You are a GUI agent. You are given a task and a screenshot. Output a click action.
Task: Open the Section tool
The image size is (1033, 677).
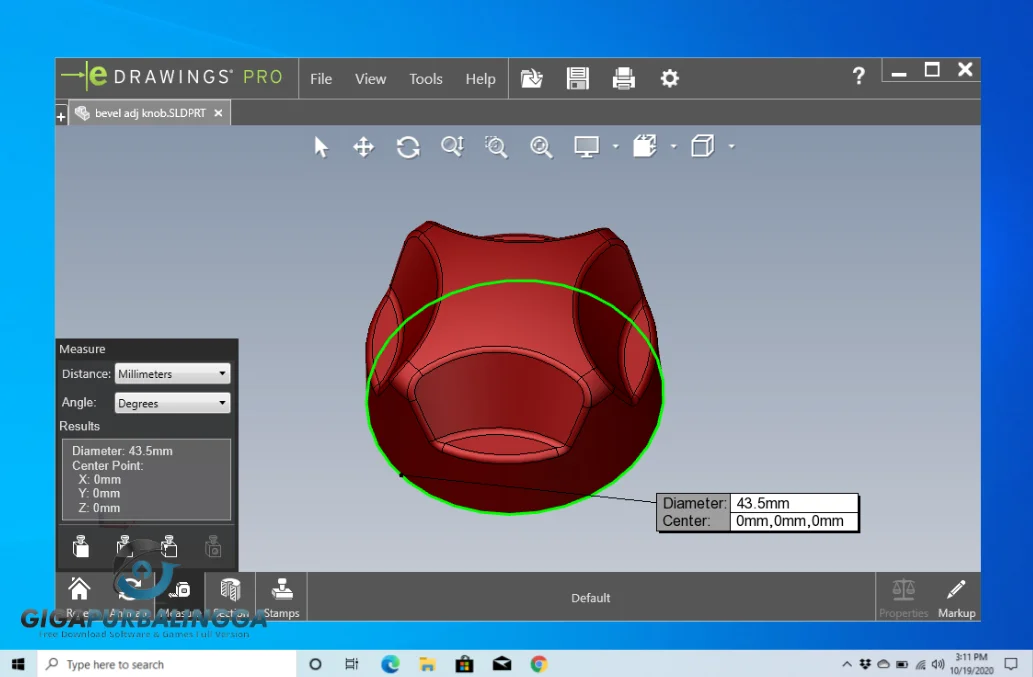(229, 592)
